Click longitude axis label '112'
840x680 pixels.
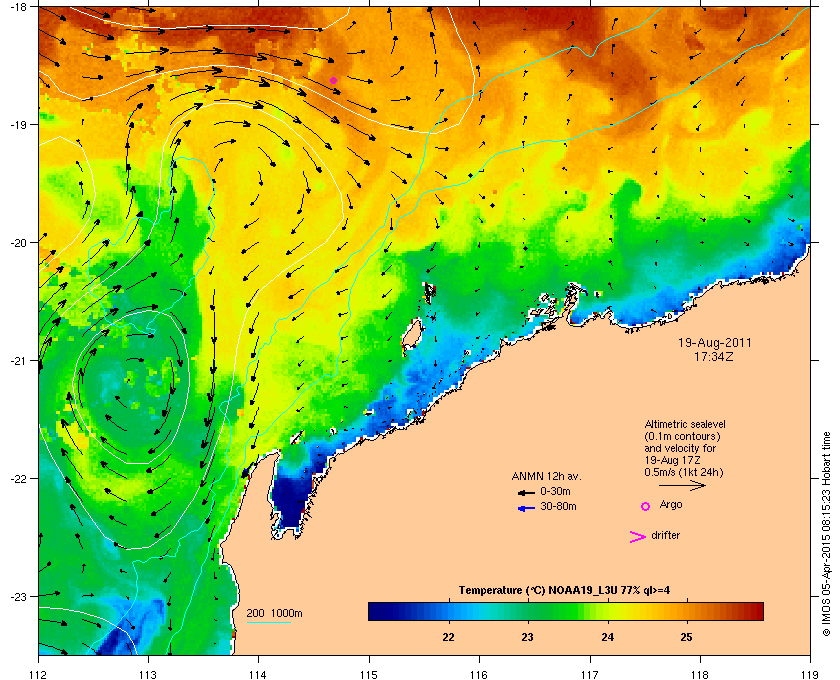tap(39, 674)
